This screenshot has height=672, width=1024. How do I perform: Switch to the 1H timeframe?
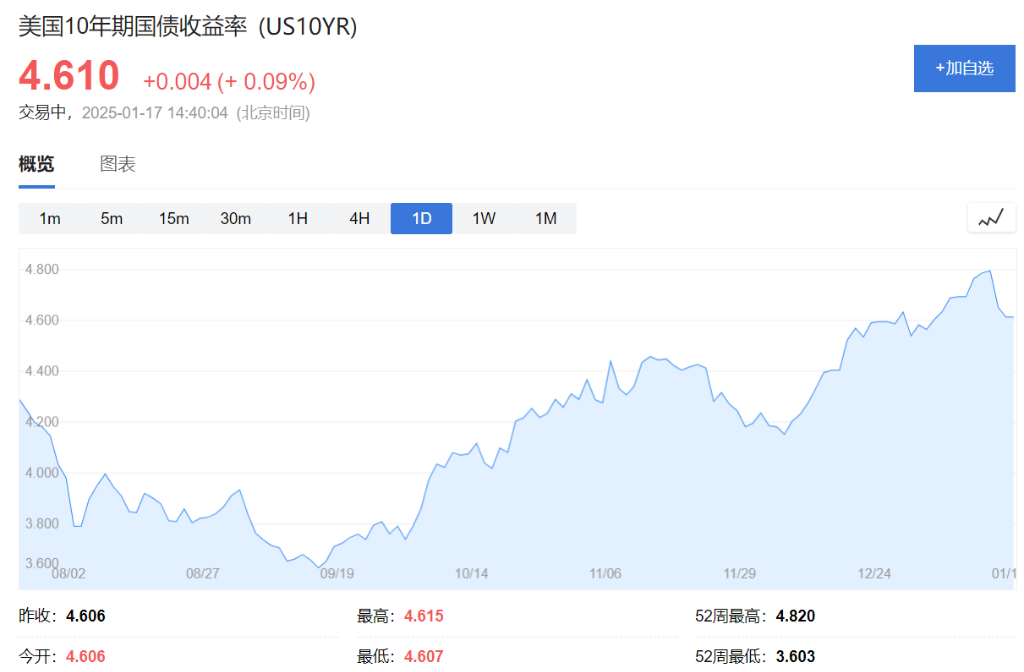tap(297, 218)
